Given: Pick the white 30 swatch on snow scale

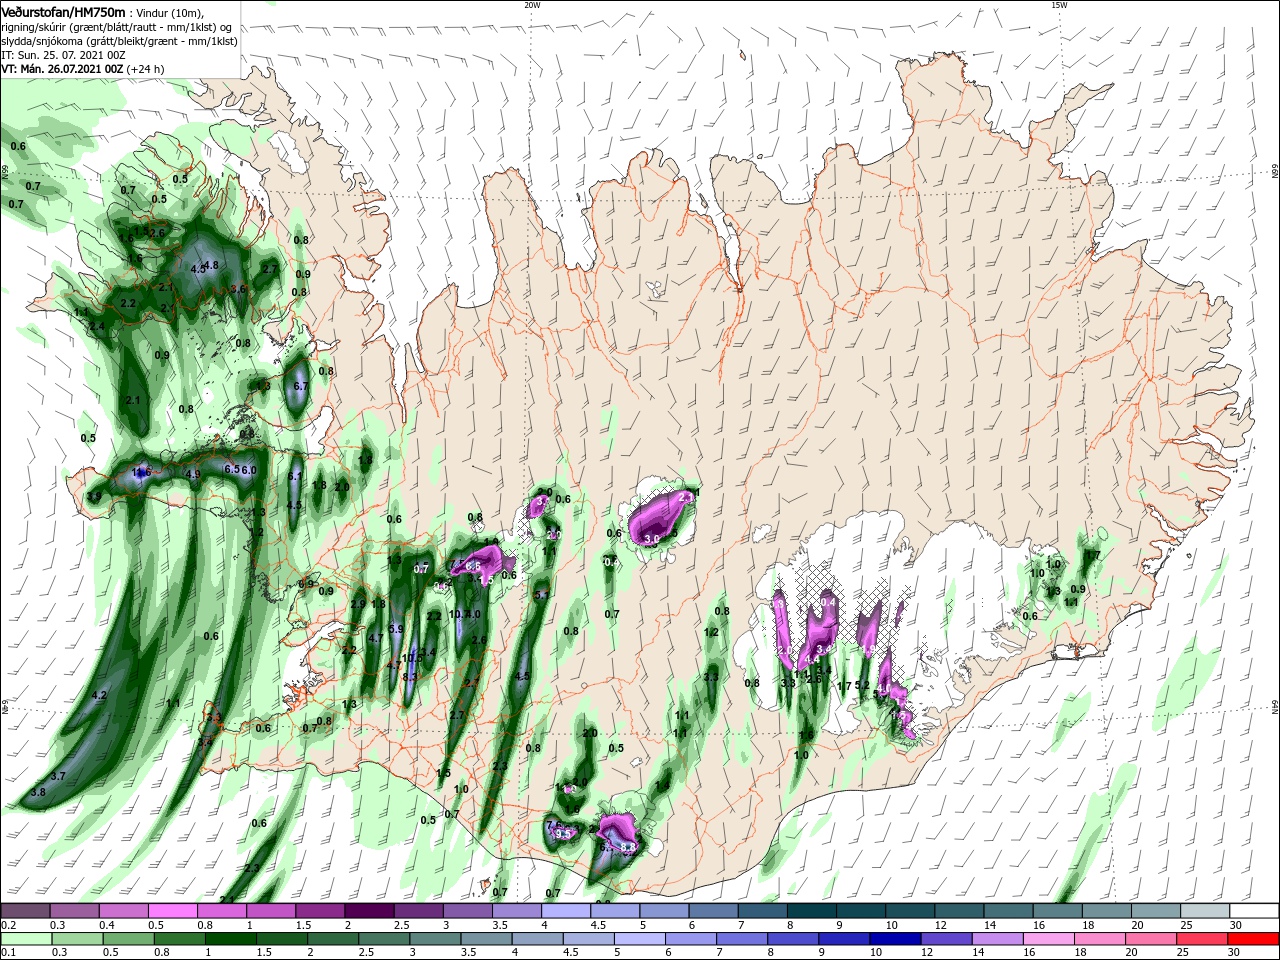Looking at the screenshot, I should tap(1254, 911).
